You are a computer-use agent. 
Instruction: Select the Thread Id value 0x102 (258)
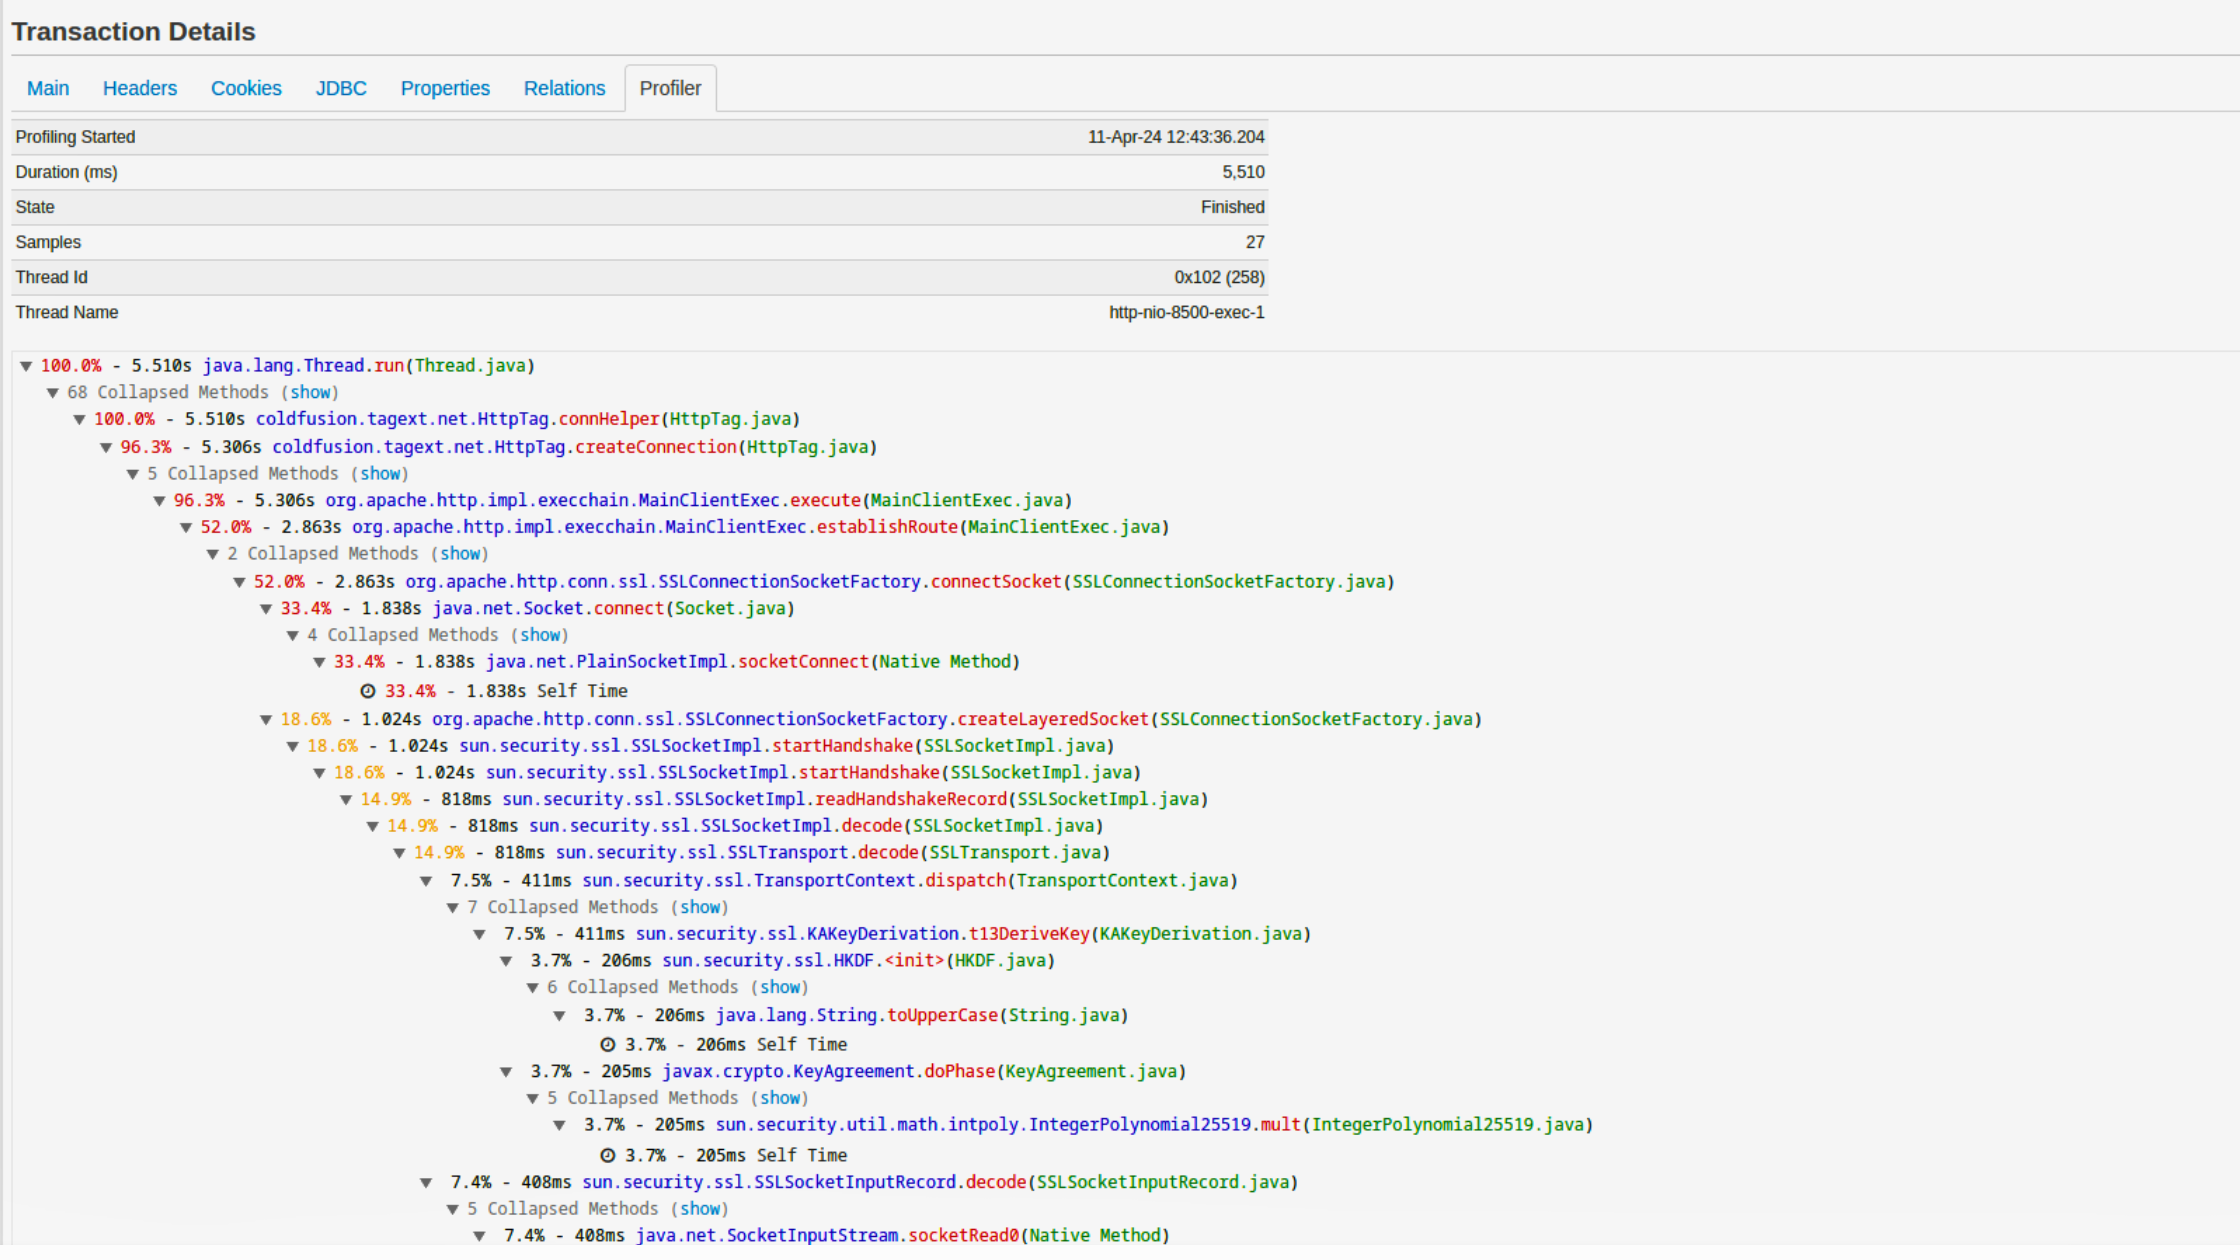click(1219, 277)
